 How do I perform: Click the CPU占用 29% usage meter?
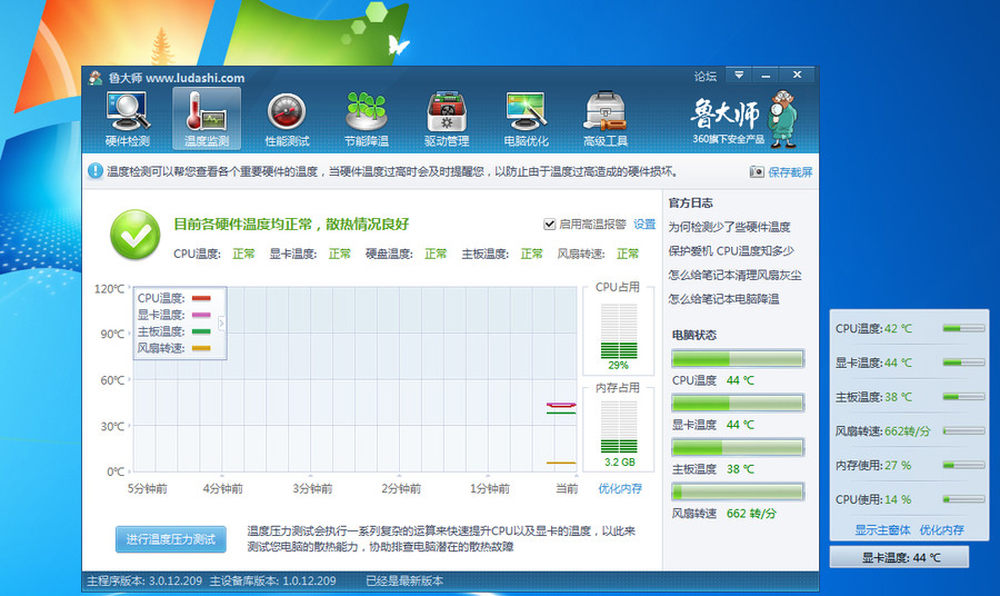click(619, 331)
